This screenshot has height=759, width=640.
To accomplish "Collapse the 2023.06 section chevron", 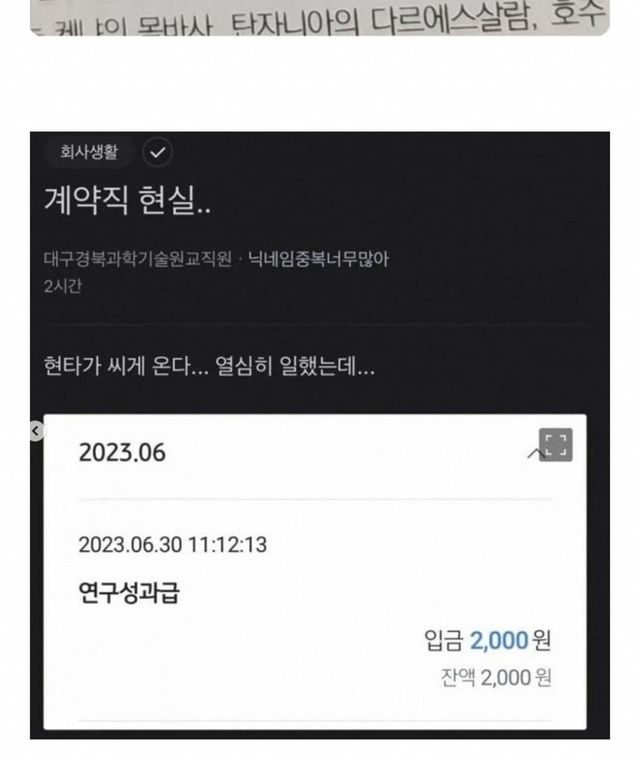I will pyautogui.click(x=533, y=454).
